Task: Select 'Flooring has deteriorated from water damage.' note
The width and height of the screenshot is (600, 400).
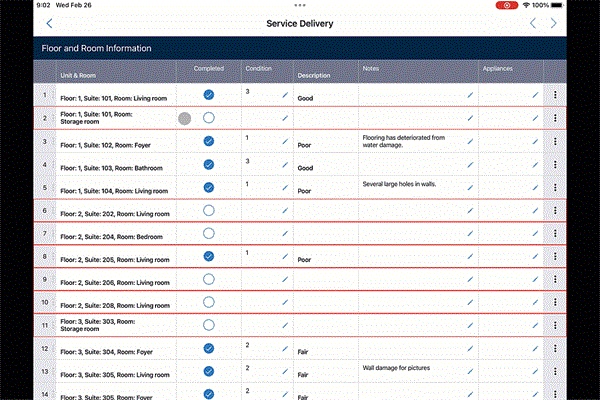Action: pos(404,141)
